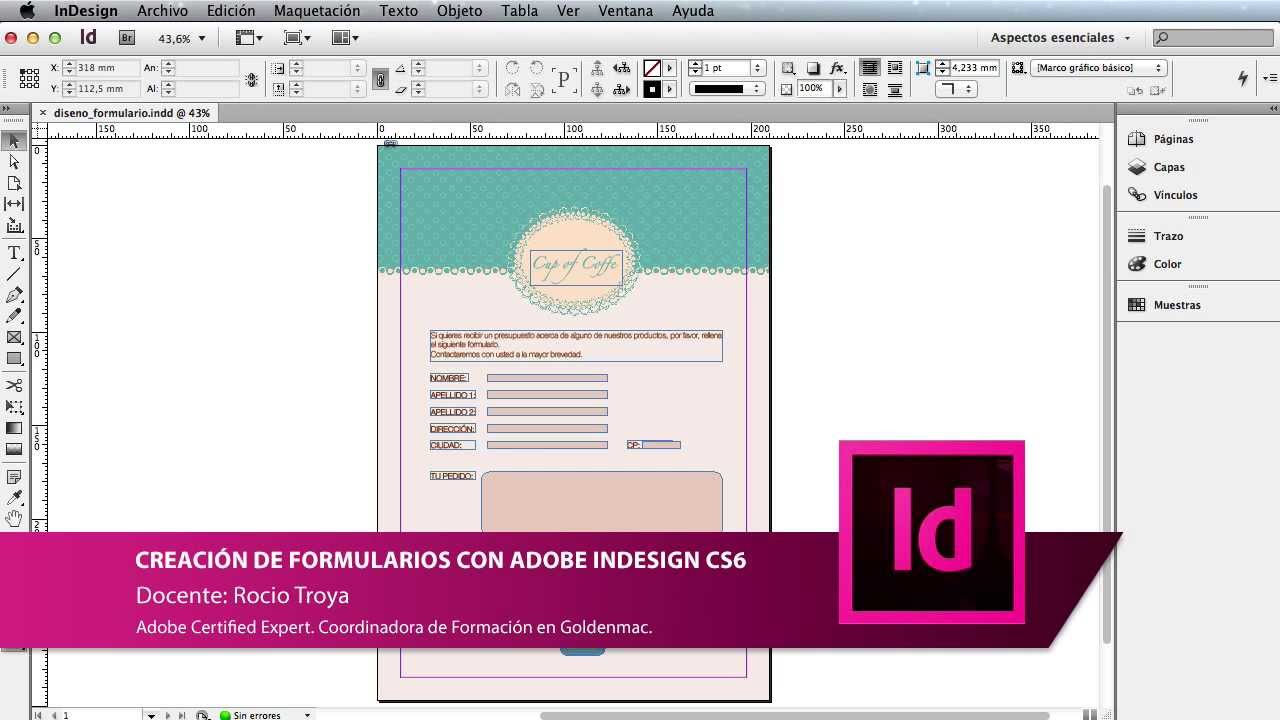The height and width of the screenshot is (720, 1280).
Task: Open the Texto menu
Action: pos(399,11)
